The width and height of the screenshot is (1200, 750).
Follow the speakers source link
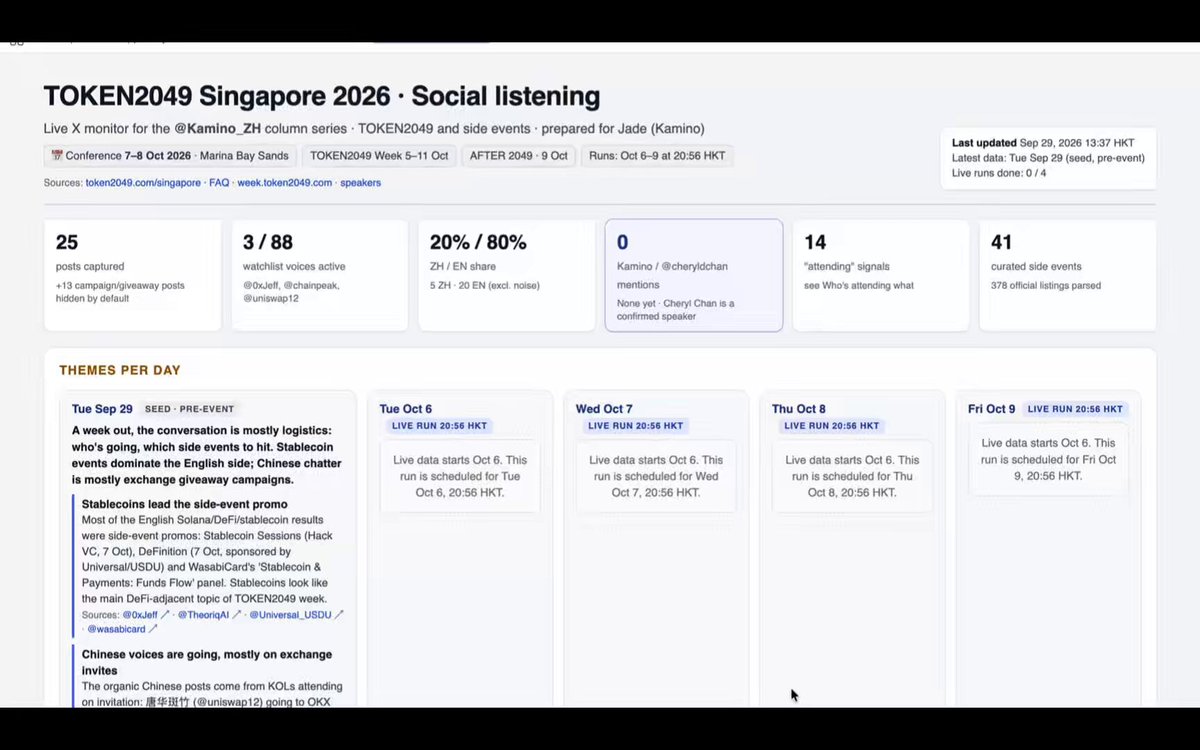coord(360,183)
